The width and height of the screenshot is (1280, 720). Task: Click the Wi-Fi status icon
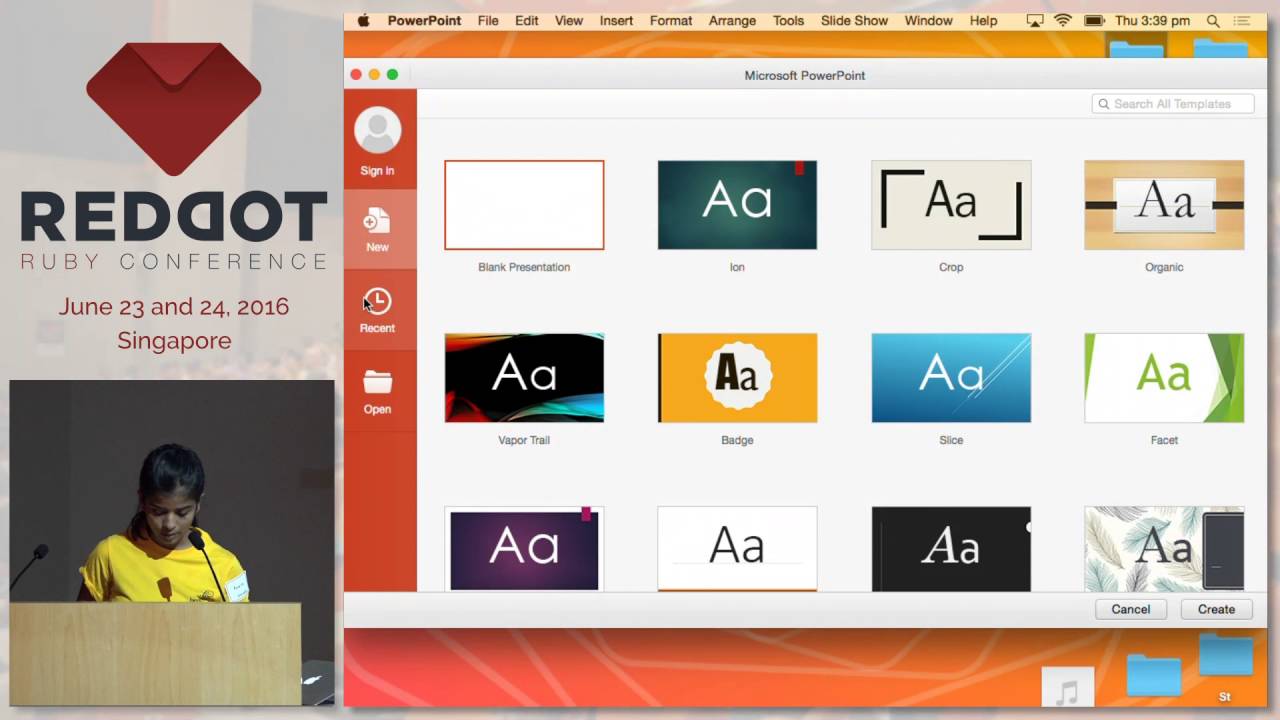[1063, 20]
